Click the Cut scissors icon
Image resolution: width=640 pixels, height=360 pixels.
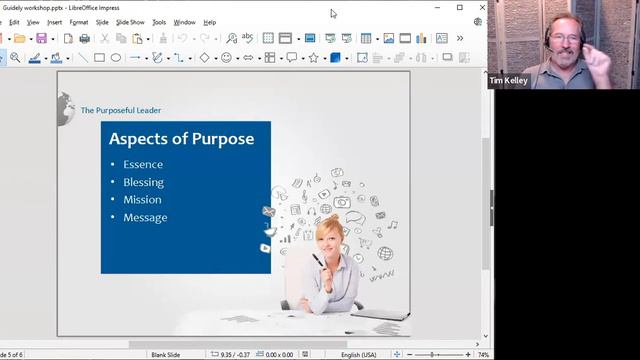tap(105, 39)
